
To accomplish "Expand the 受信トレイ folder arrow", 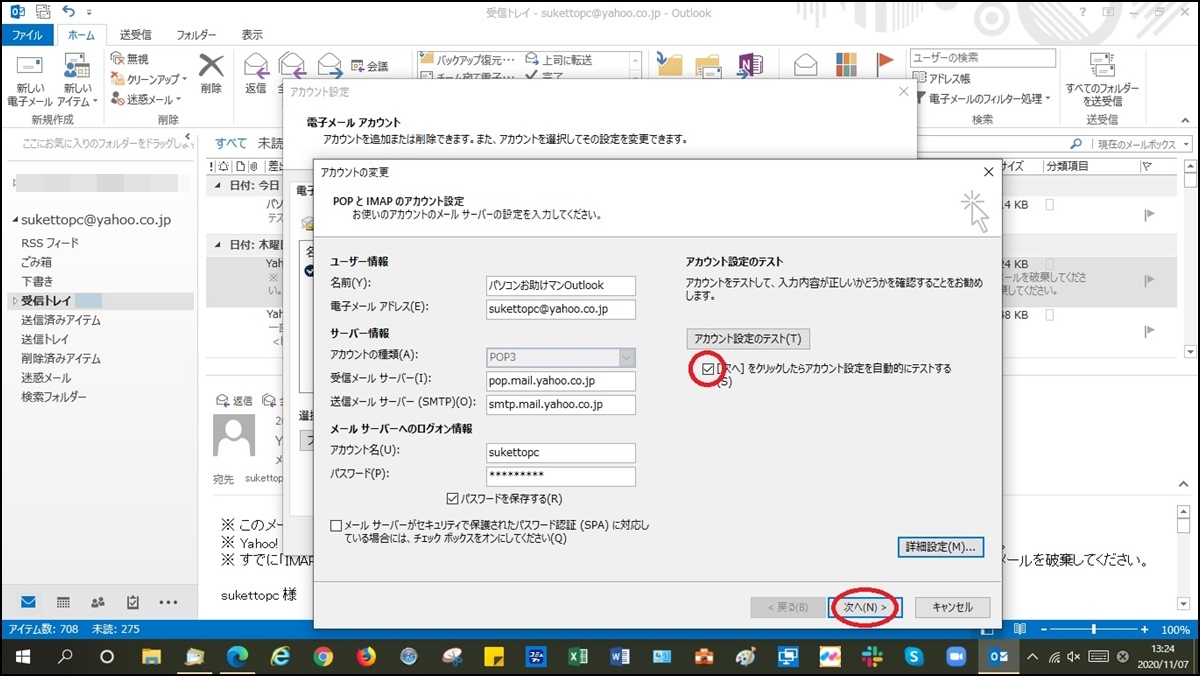I will click(14, 300).
